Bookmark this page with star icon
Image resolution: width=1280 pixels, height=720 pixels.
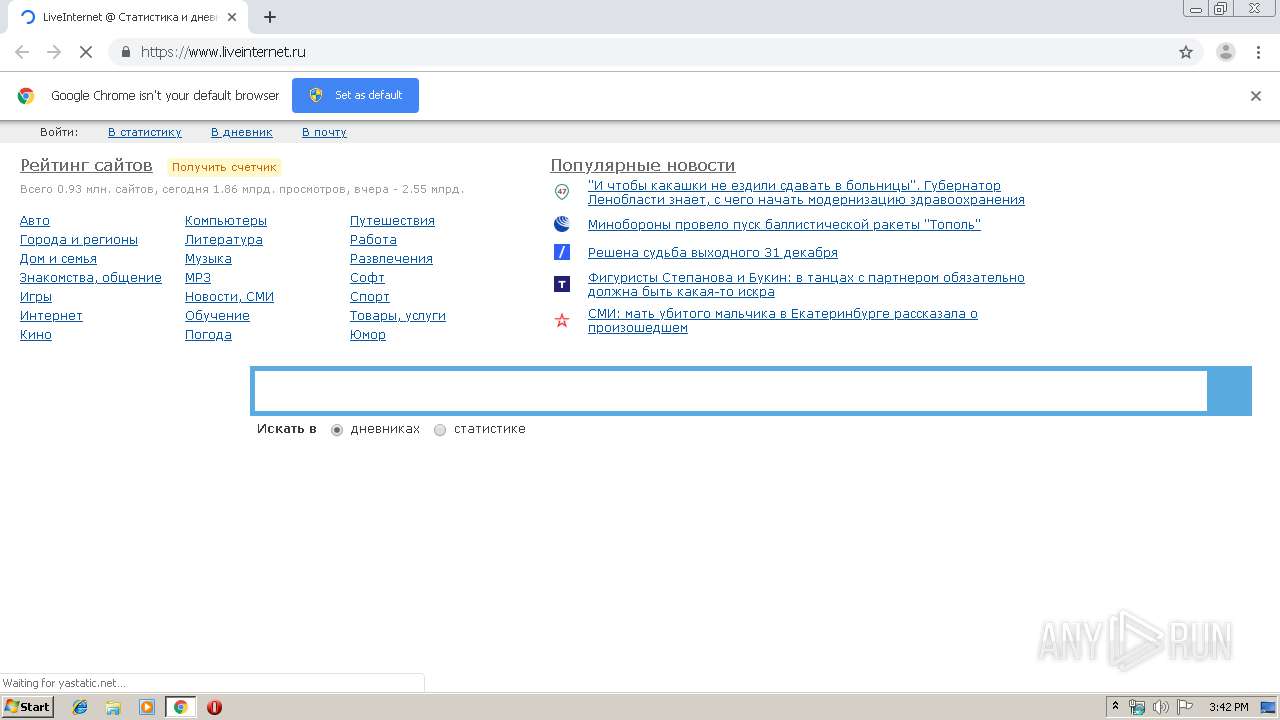coord(1186,52)
